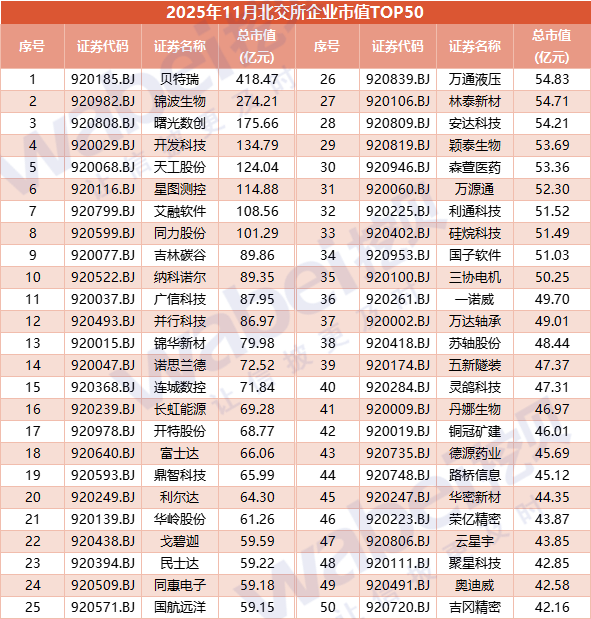This screenshot has width=591, height=619.
Task: Select the name 丹娜生物
Action: 475,409
